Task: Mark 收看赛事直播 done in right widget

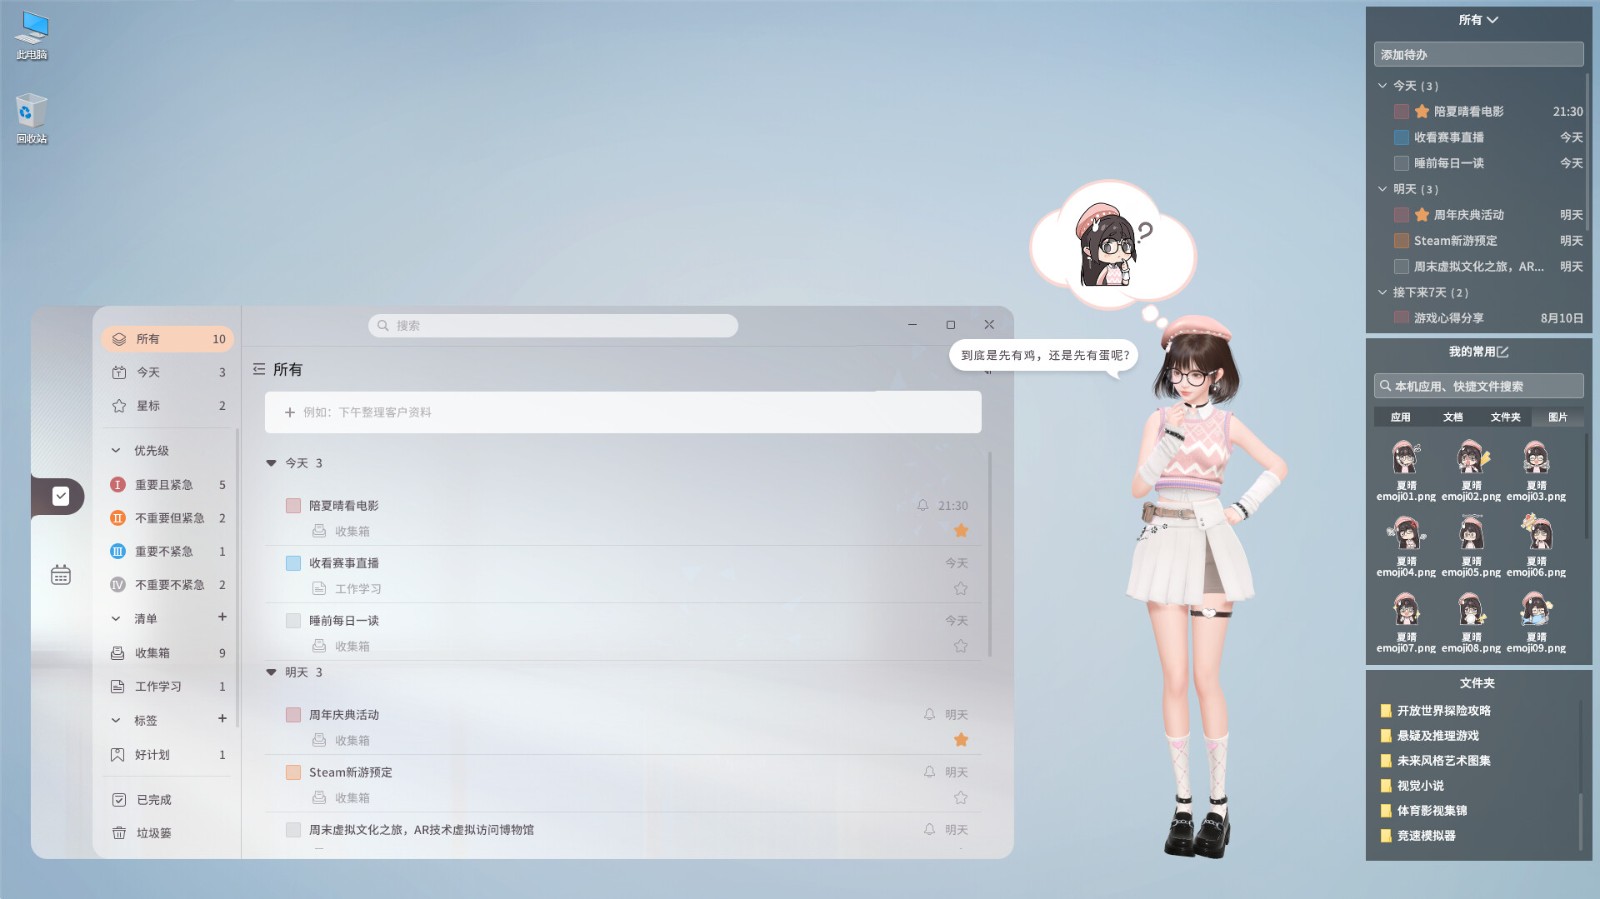Action: pos(1401,137)
